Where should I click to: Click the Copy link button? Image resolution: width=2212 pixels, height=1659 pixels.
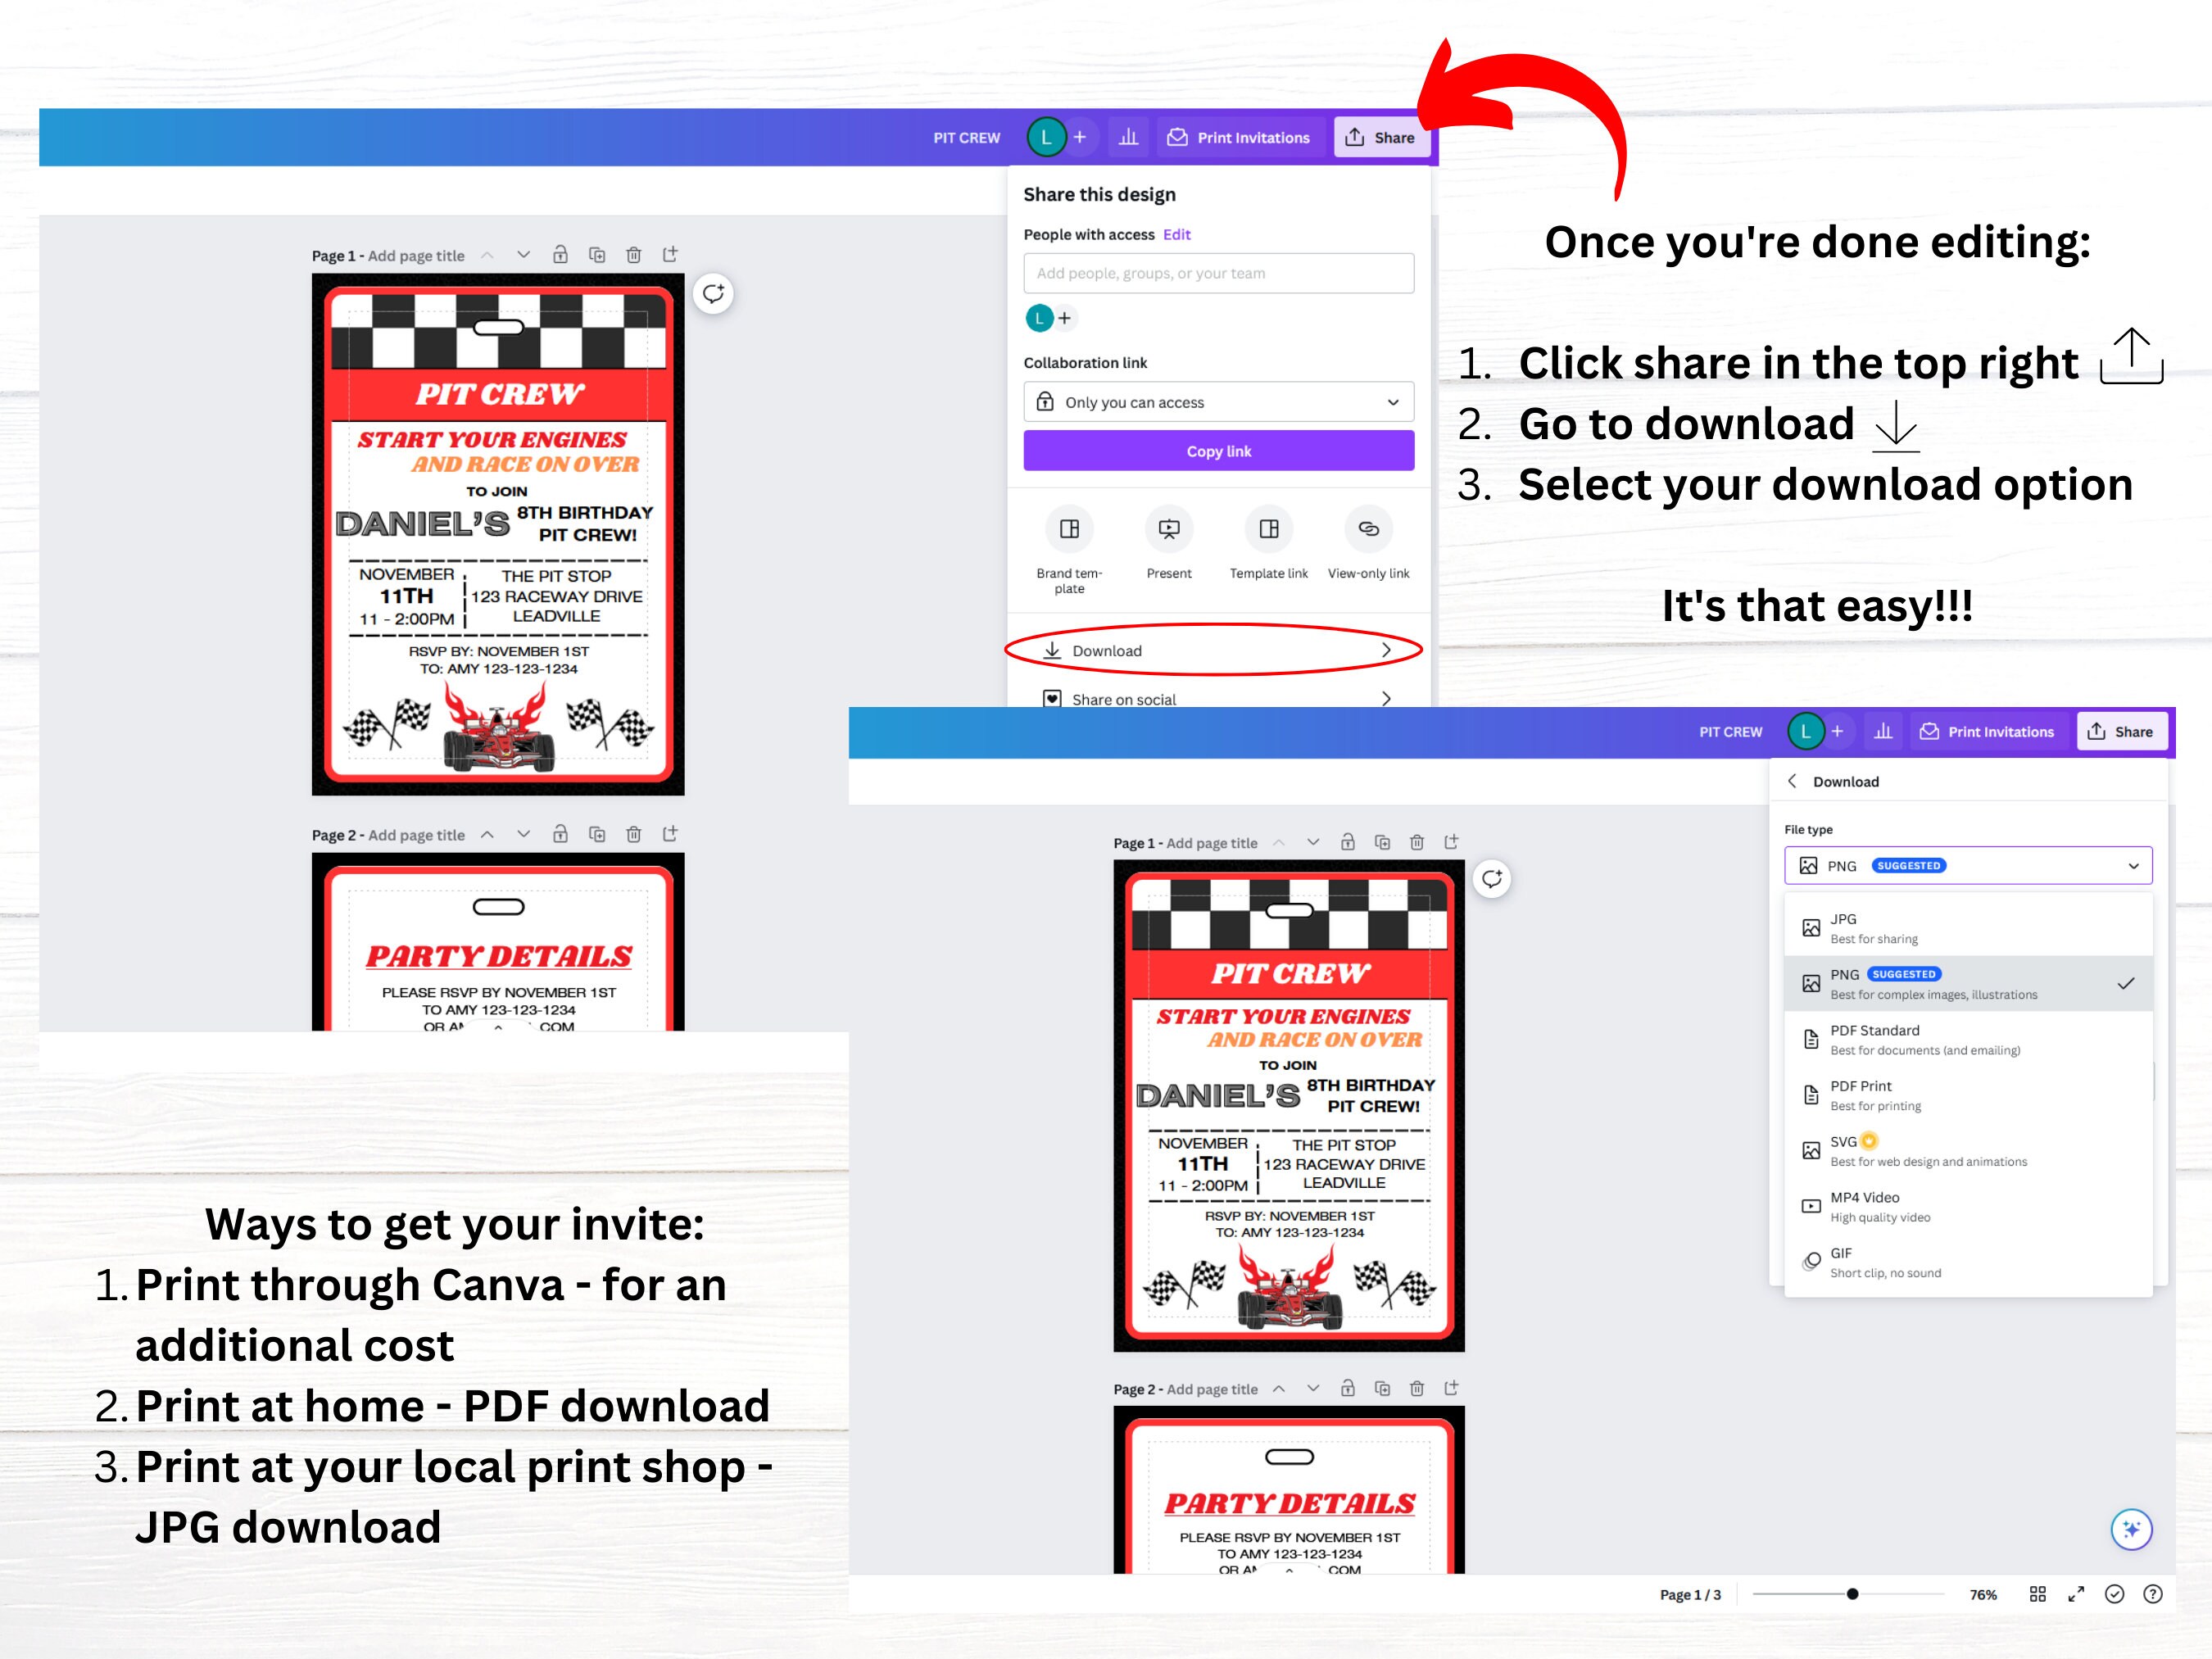[x=1218, y=450]
